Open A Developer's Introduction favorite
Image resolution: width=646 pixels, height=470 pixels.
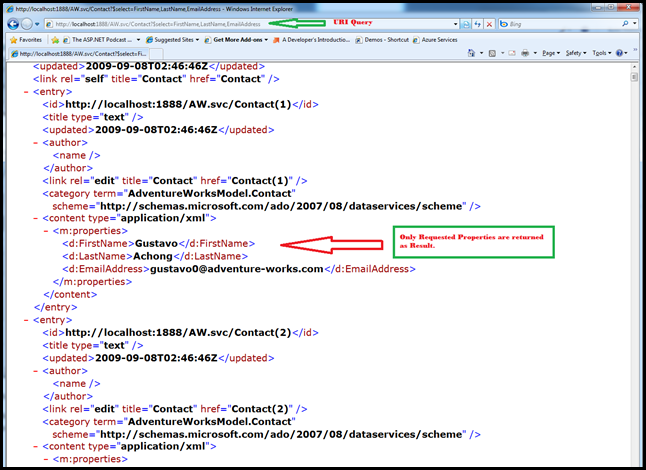(x=311, y=40)
